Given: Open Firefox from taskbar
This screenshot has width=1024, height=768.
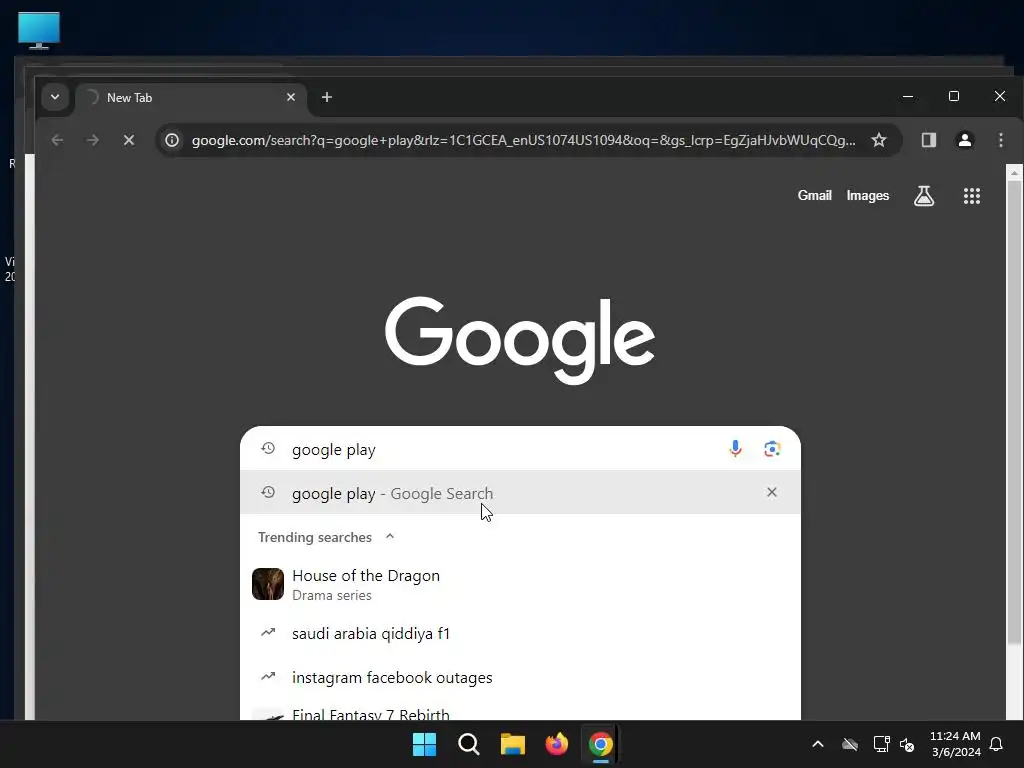Looking at the screenshot, I should [x=556, y=744].
